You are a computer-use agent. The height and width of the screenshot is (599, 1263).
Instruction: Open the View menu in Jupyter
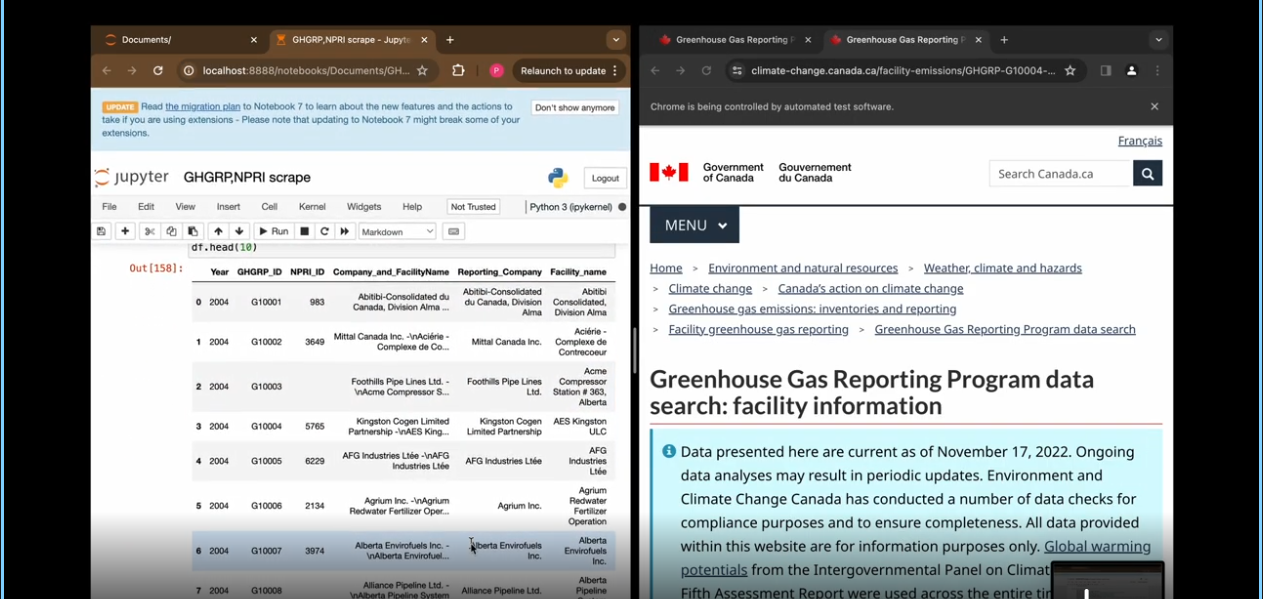(185, 207)
